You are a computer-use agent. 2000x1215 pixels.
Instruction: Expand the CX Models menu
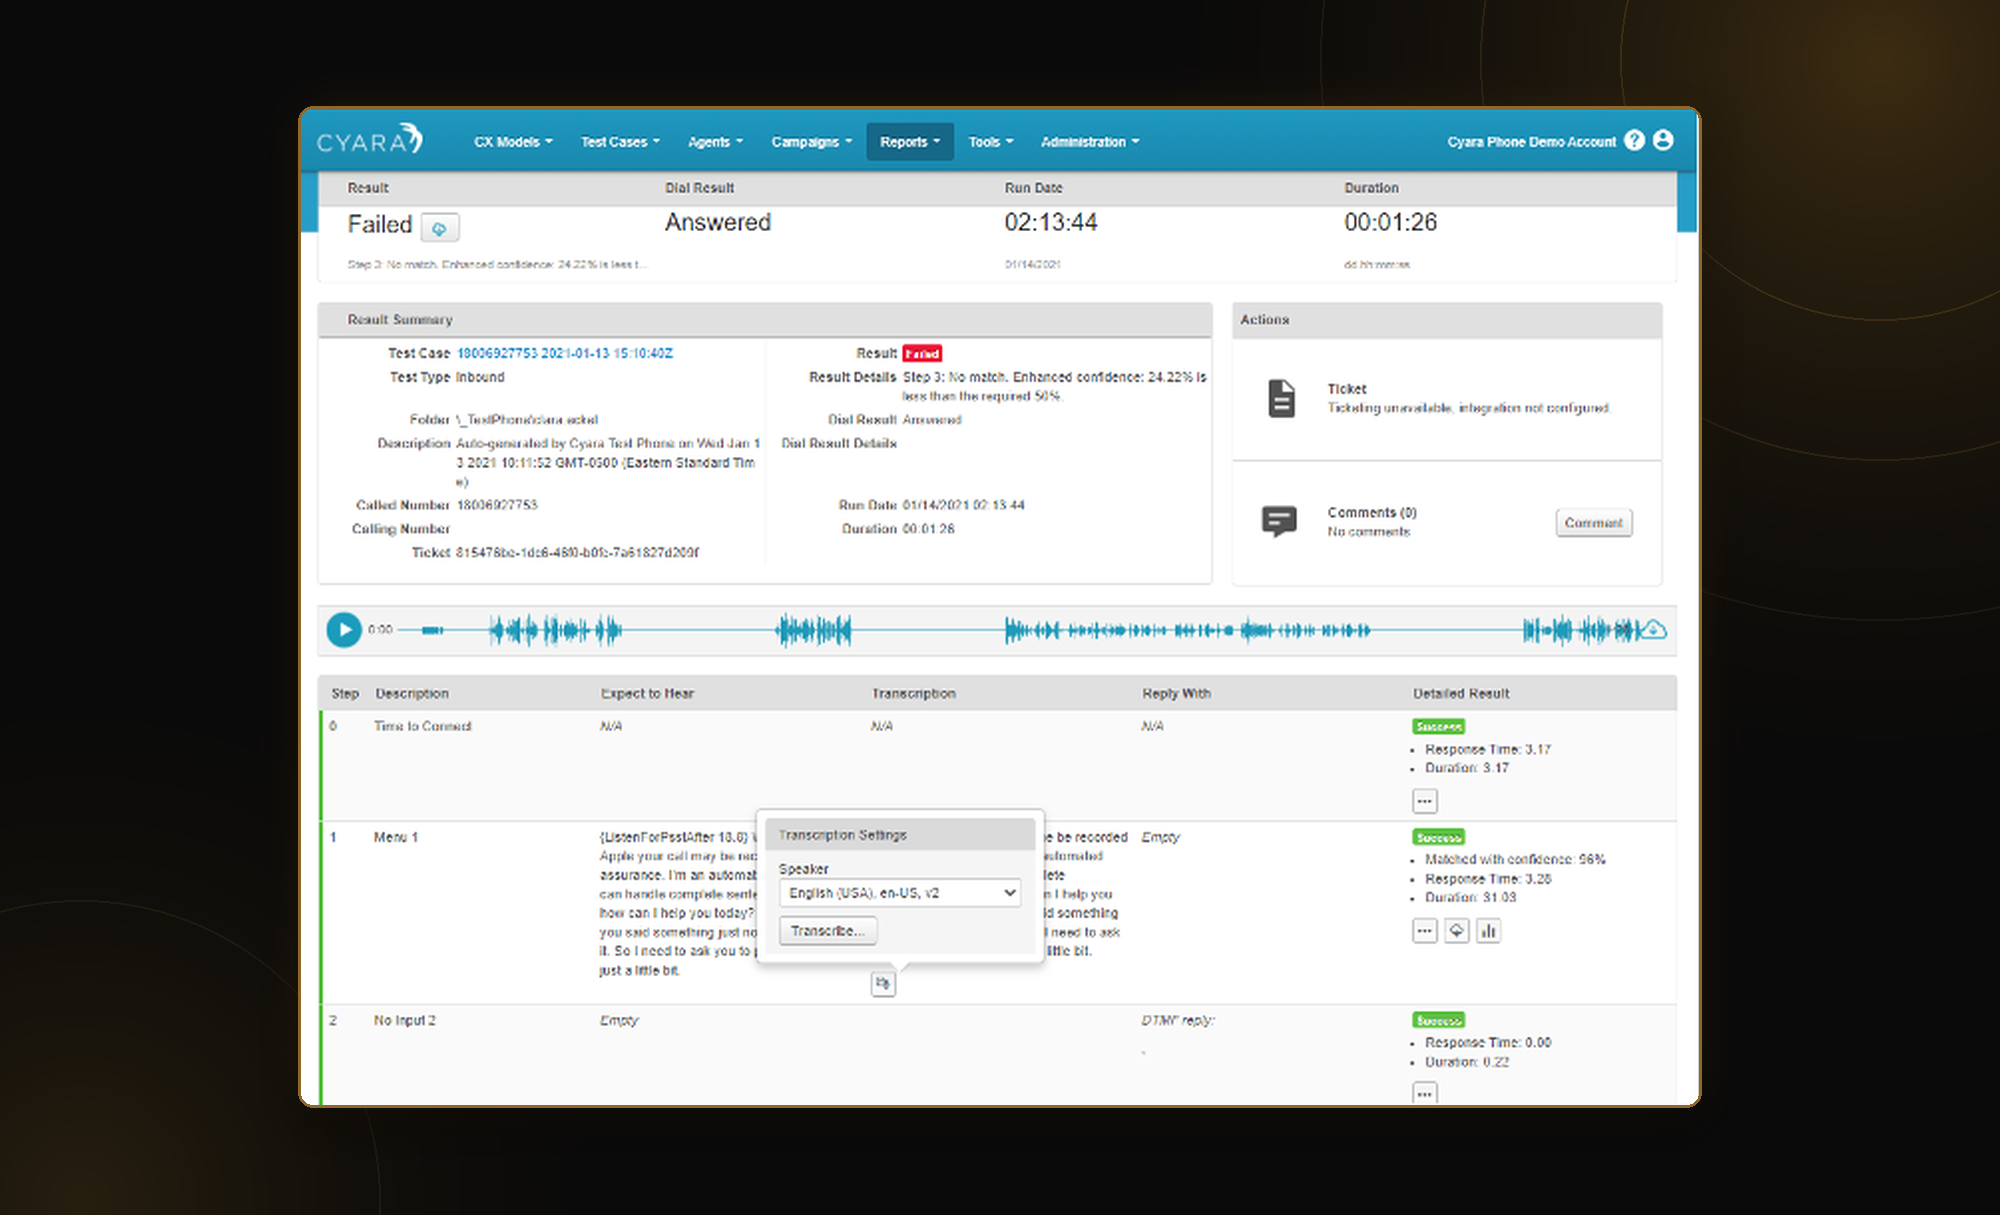513,142
